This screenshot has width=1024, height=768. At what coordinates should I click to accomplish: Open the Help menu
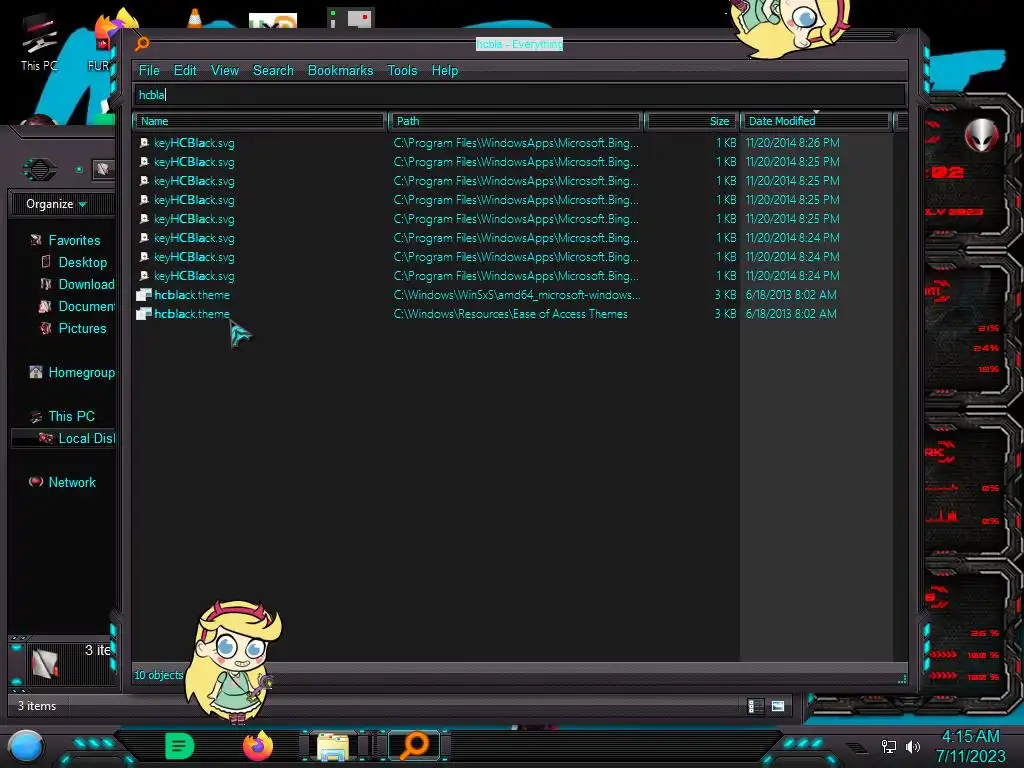[445, 71]
